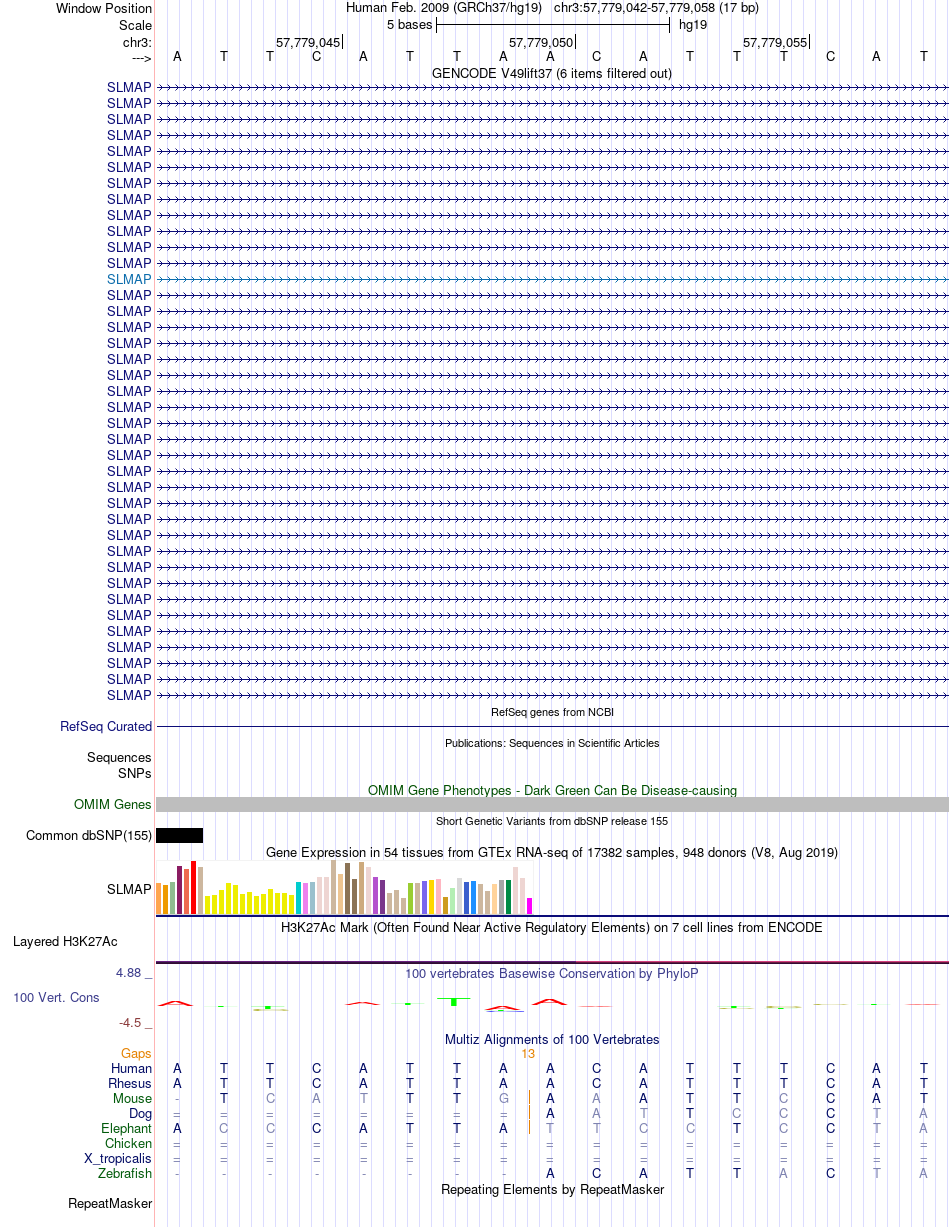
Task: Open the H3K27Ac Mark track title
Action: (552, 927)
